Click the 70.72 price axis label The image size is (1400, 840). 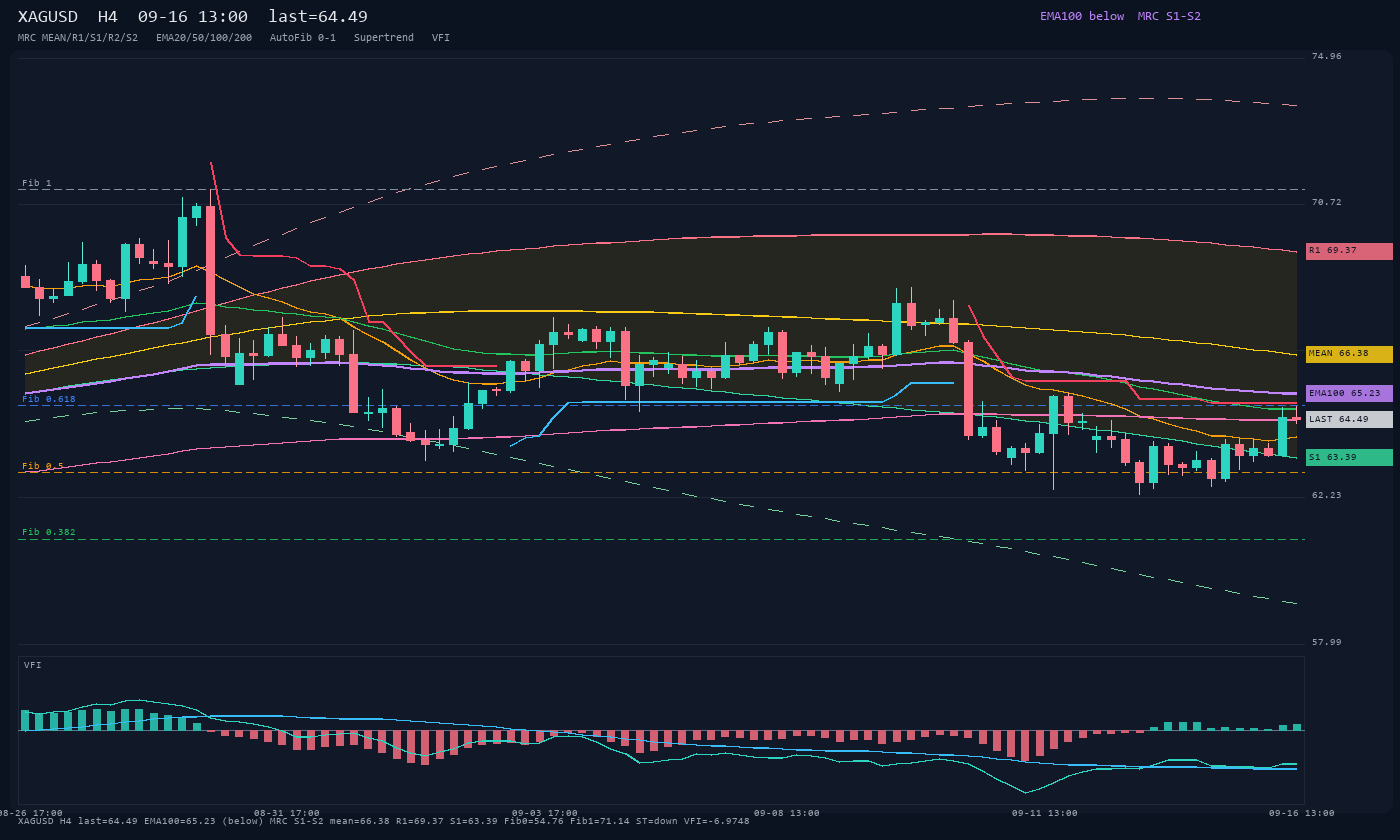(x=1327, y=202)
